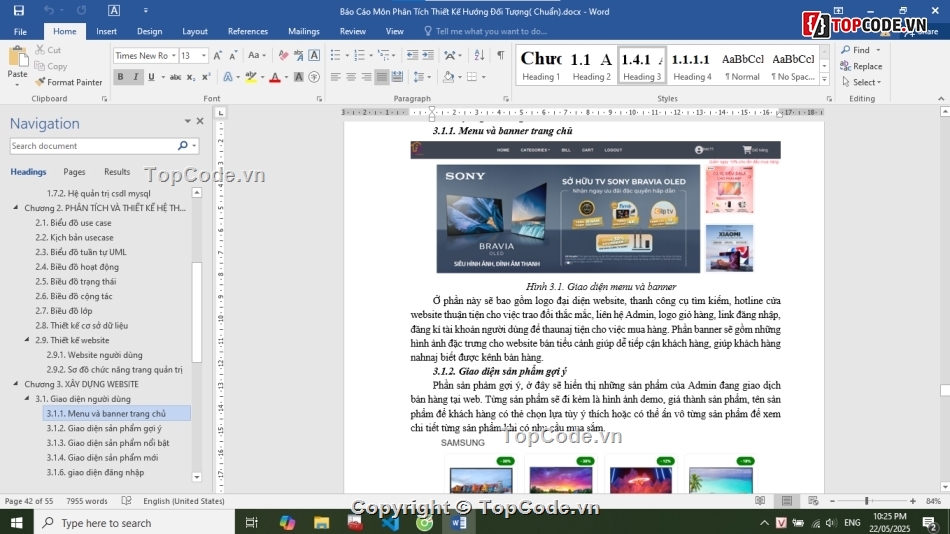Viewport: 950px width, 534px height.
Task: Collapse Chương 3 heading in navigation
Action: tap(16, 384)
